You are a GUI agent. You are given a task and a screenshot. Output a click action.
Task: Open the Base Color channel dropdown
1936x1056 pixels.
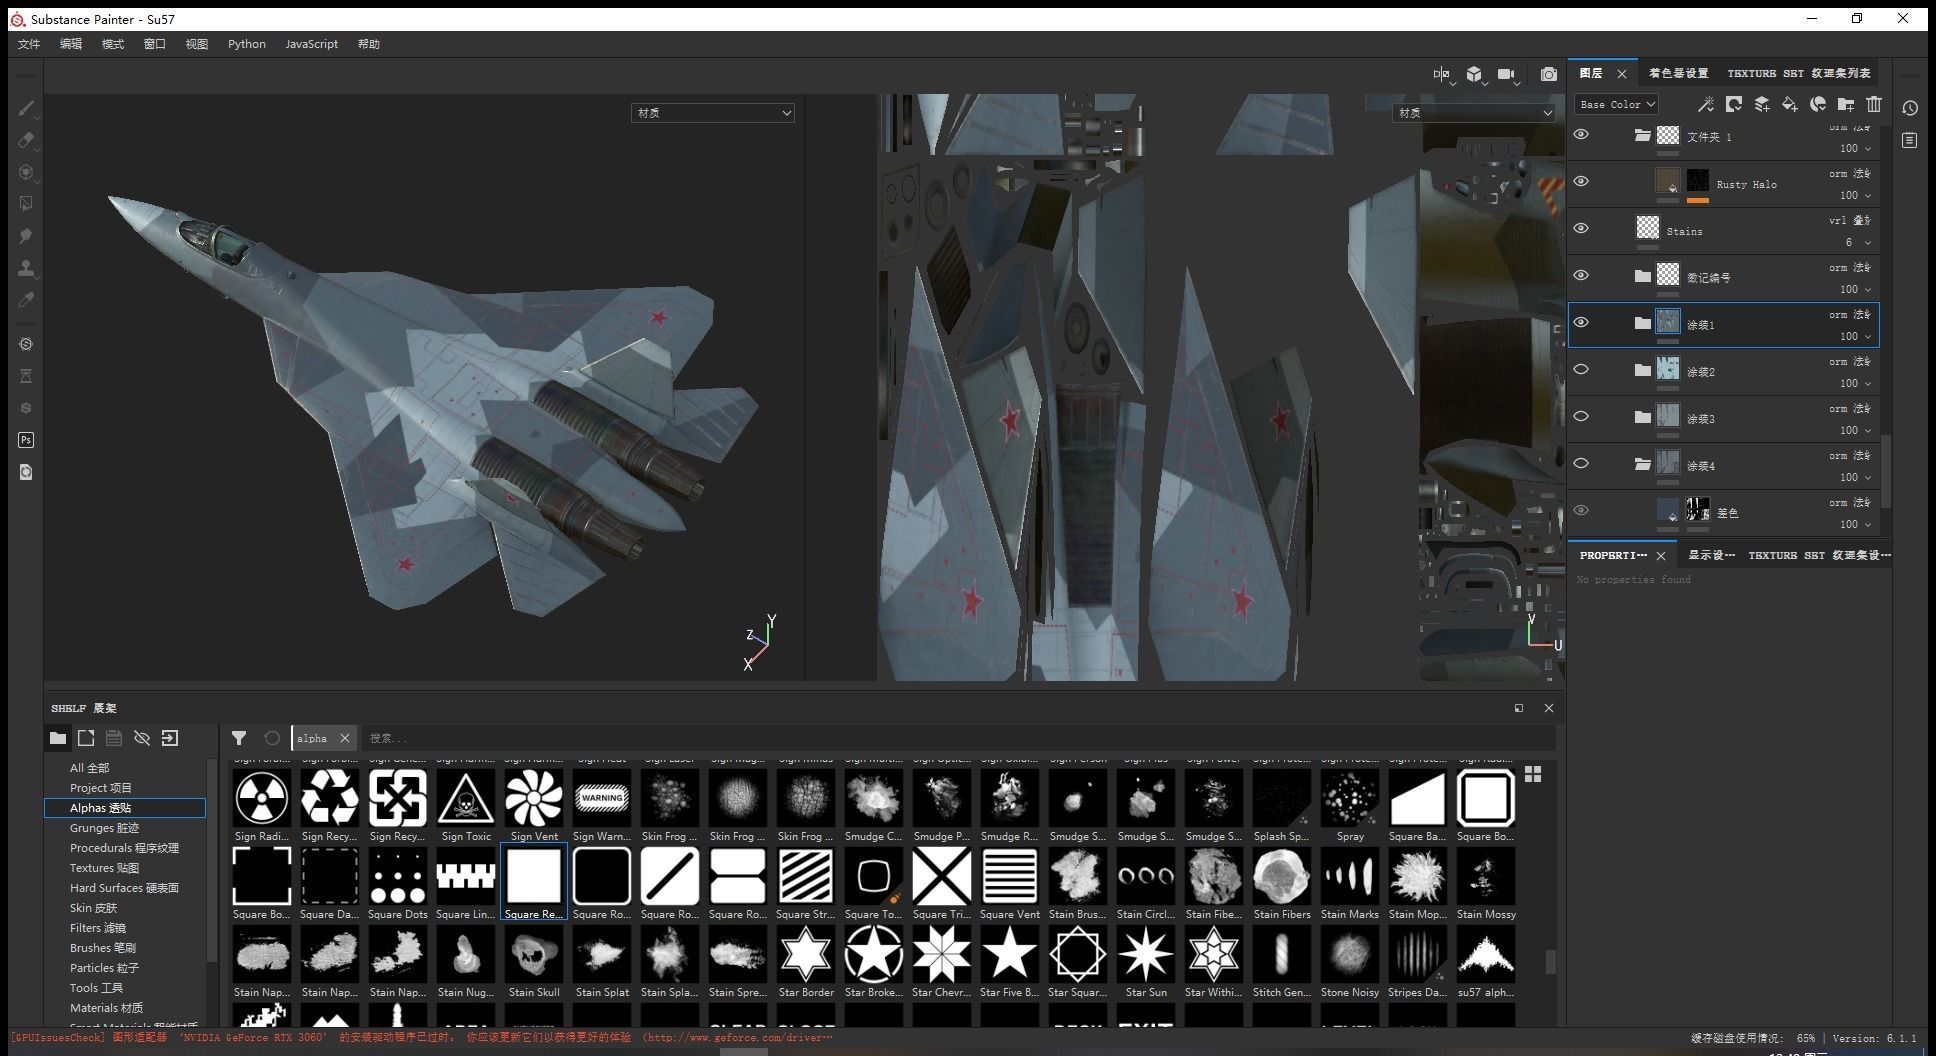pos(1616,104)
